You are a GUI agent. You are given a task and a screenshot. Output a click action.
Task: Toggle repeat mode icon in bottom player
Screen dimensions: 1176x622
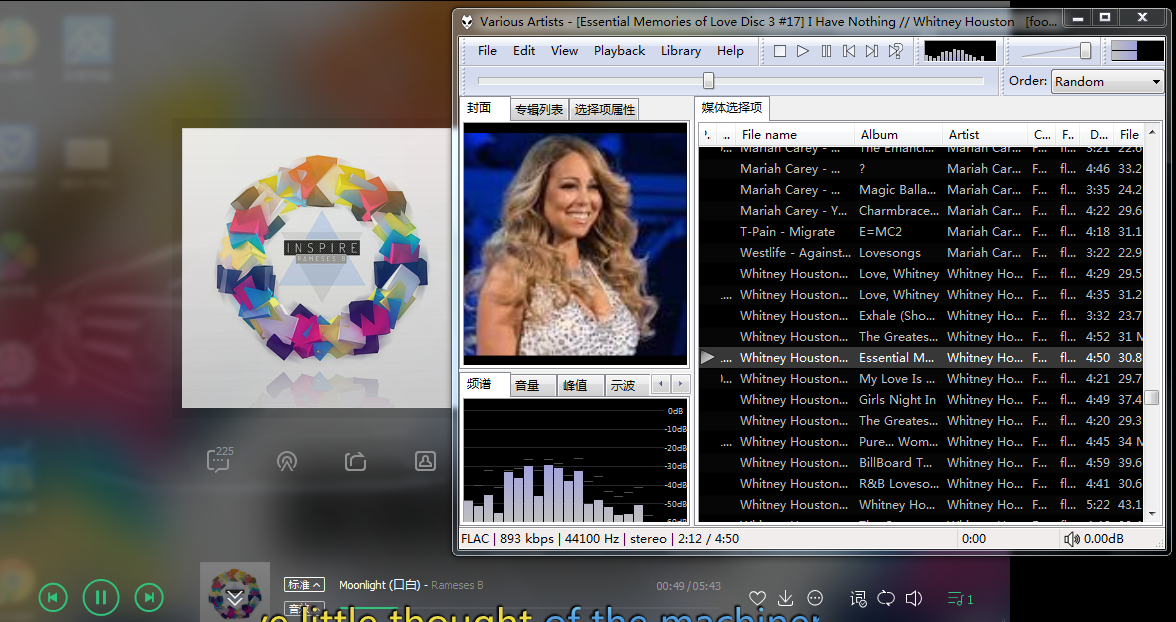pyautogui.click(x=886, y=598)
